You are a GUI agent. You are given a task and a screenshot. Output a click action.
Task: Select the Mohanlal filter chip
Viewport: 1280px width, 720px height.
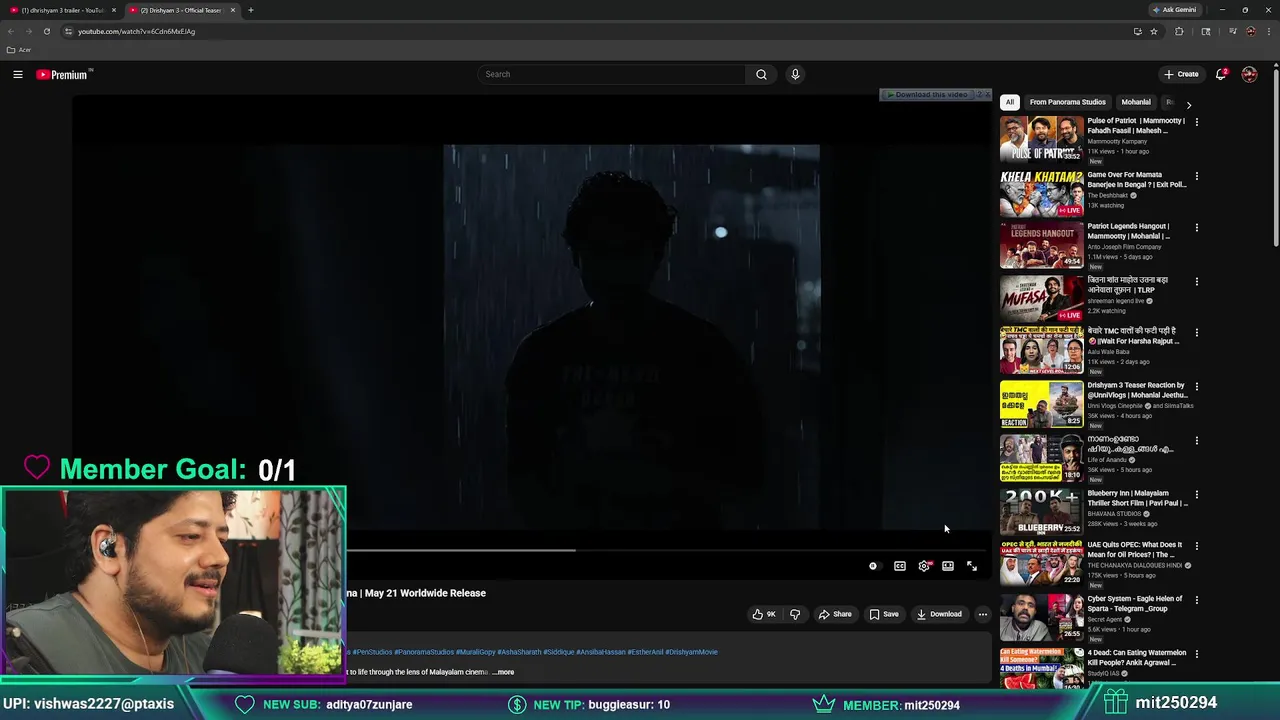pyautogui.click(x=1136, y=102)
